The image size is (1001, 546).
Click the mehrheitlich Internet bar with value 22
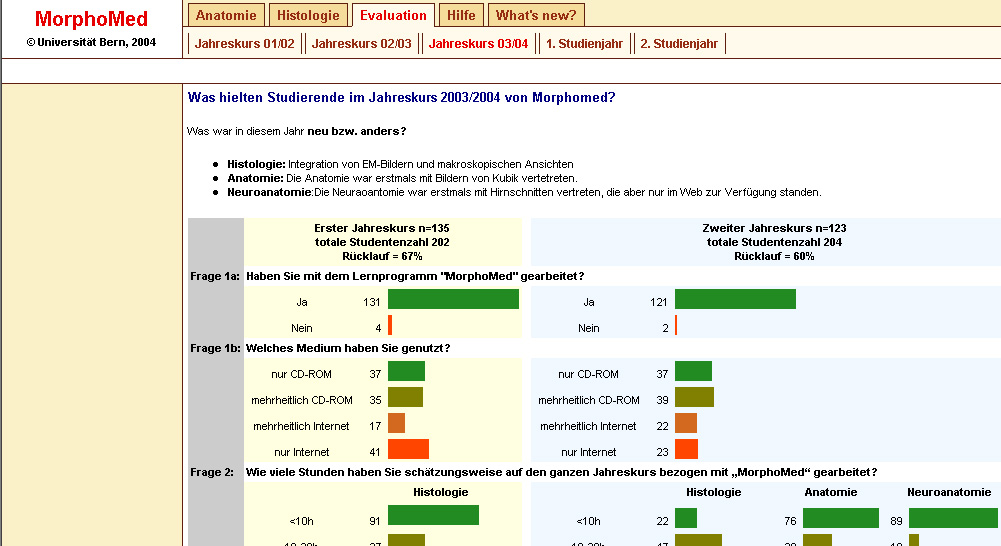tap(686, 423)
